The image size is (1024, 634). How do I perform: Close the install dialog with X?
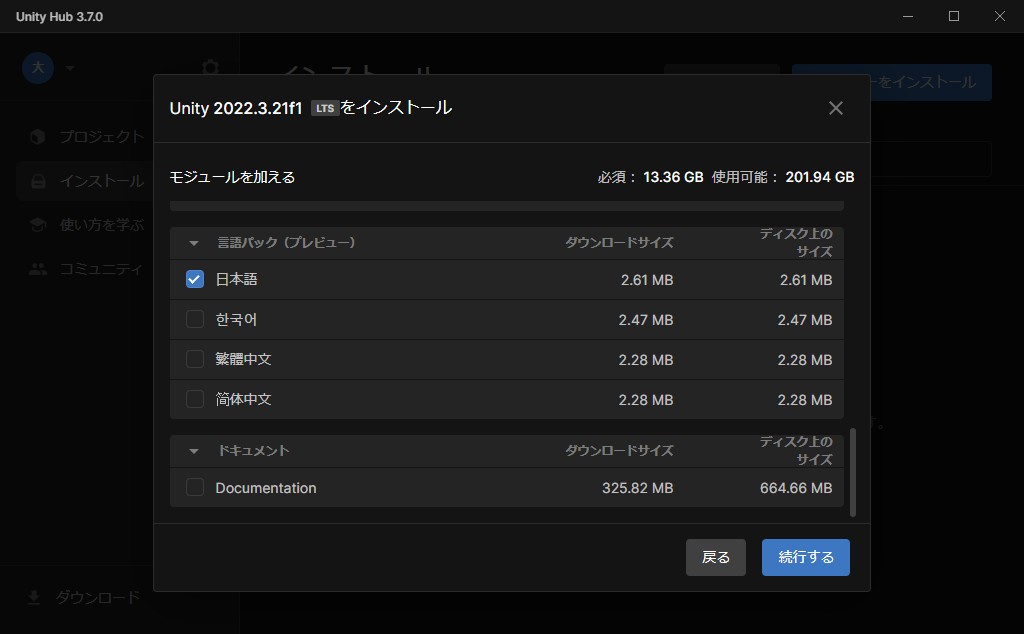coord(836,108)
